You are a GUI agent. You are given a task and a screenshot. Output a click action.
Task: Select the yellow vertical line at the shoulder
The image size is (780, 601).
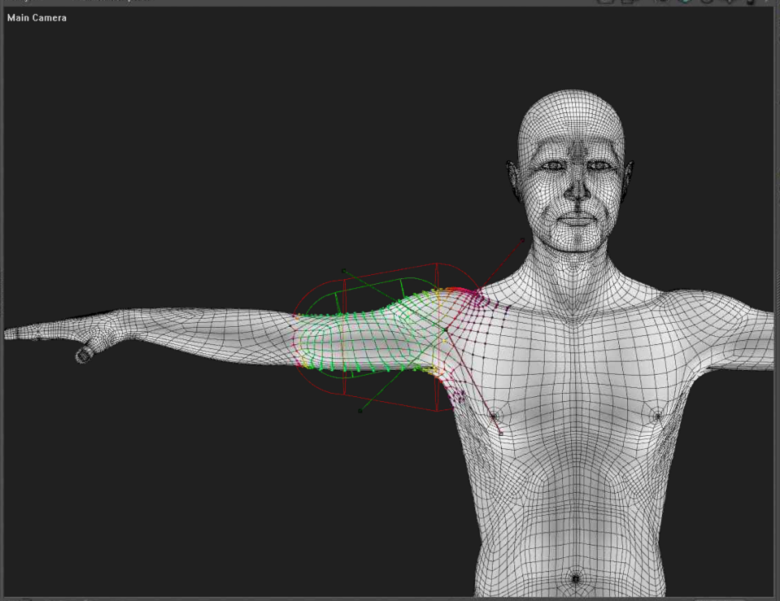(x=438, y=330)
